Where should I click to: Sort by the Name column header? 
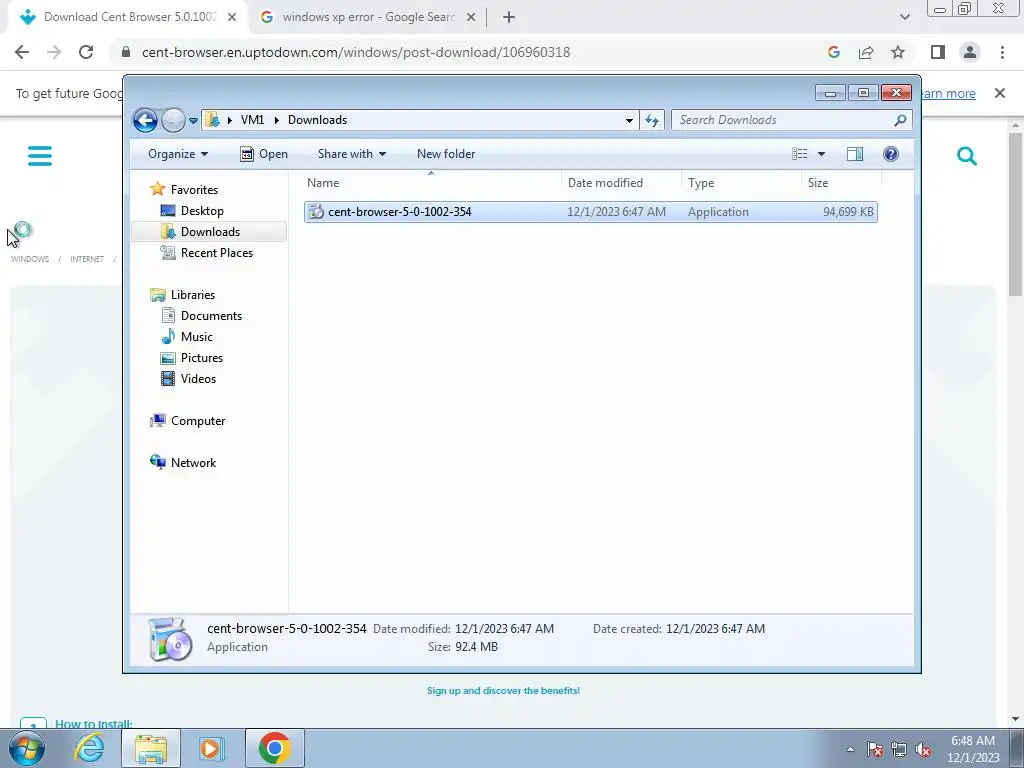point(431,183)
